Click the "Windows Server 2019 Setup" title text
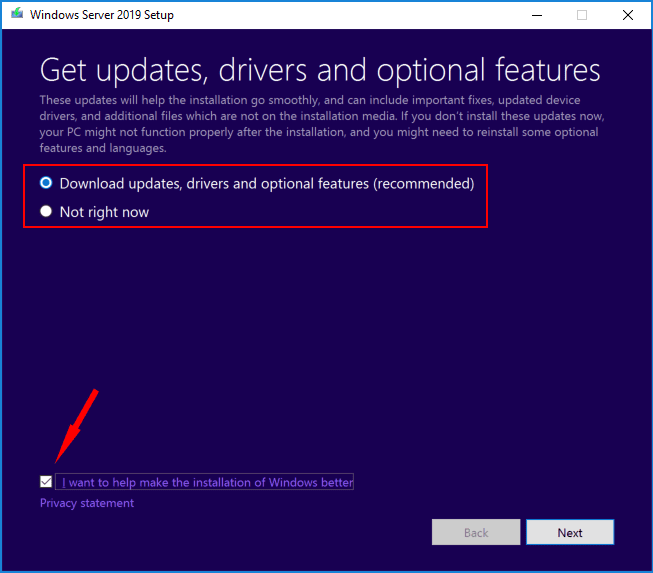This screenshot has height=573, width=653. point(102,15)
